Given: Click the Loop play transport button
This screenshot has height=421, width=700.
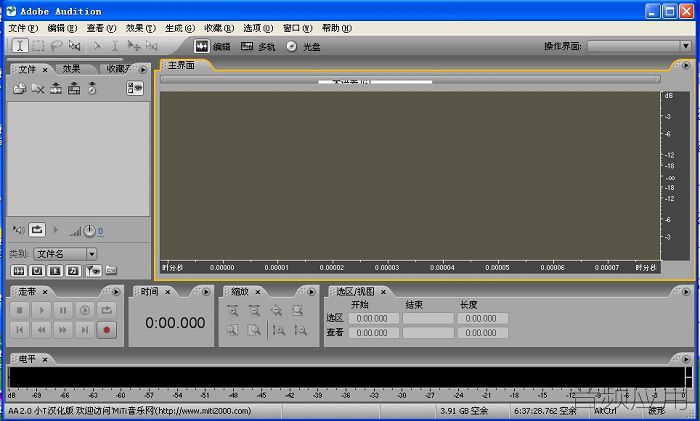Looking at the screenshot, I should 107,310.
